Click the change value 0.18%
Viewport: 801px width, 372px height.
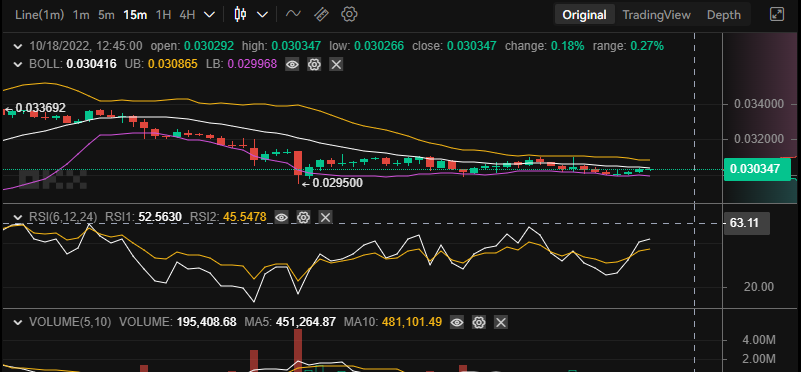[x=567, y=46]
